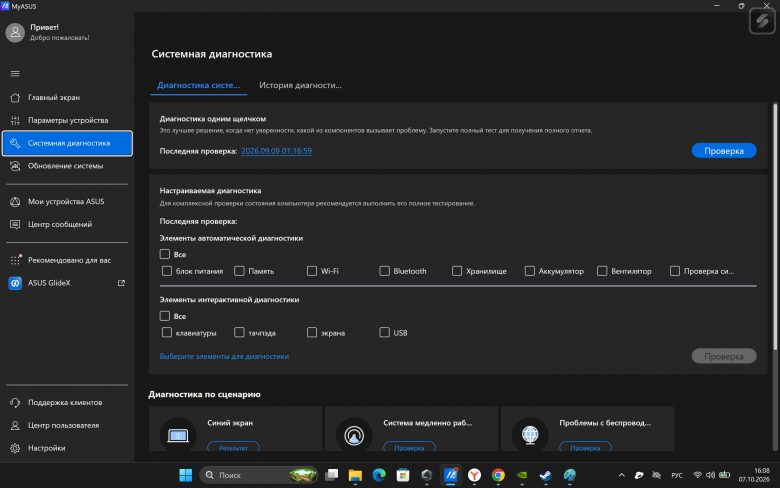Select the Хранилище checkbox
This screenshot has height=488, width=780.
point(457,271)
